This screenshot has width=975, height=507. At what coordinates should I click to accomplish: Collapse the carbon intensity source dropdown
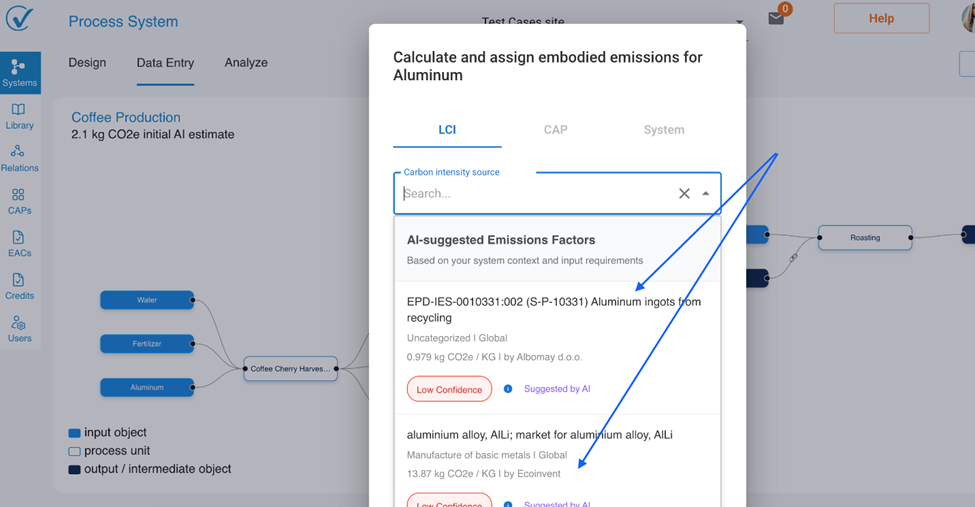[x=706, y=194]
